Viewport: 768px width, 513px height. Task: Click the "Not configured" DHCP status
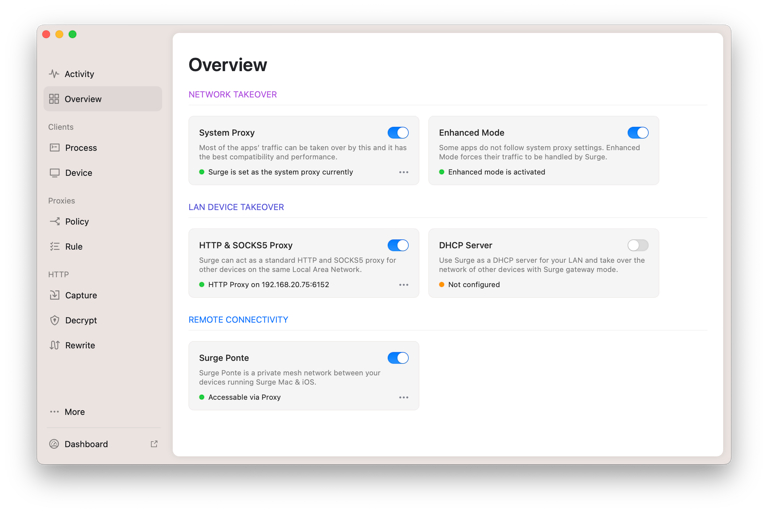(474, 285)
